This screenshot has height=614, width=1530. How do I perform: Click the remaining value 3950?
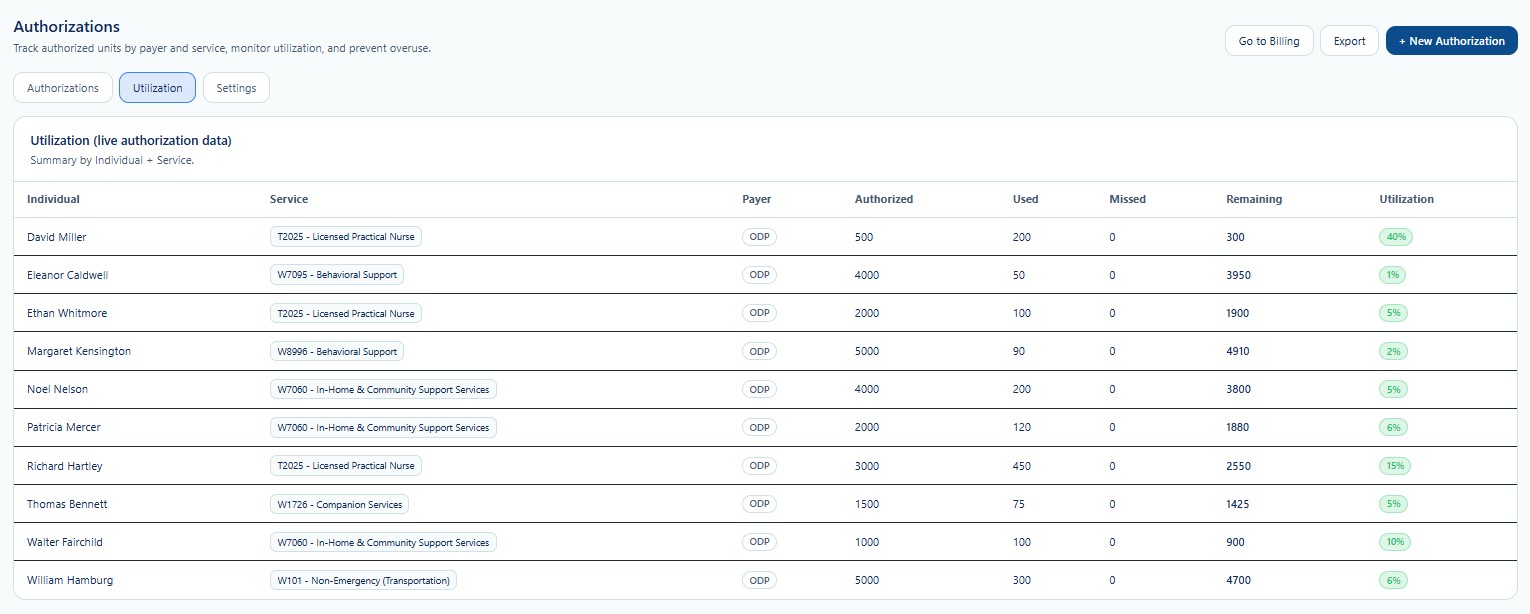1238,275
